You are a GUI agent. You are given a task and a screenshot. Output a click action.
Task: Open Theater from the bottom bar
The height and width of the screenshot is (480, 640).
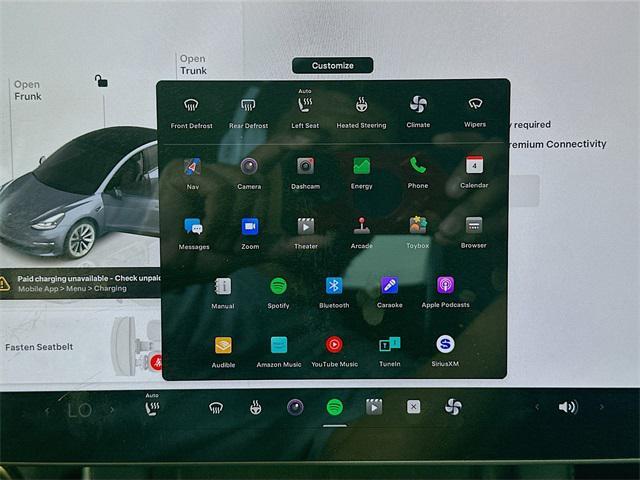(374, 407)
